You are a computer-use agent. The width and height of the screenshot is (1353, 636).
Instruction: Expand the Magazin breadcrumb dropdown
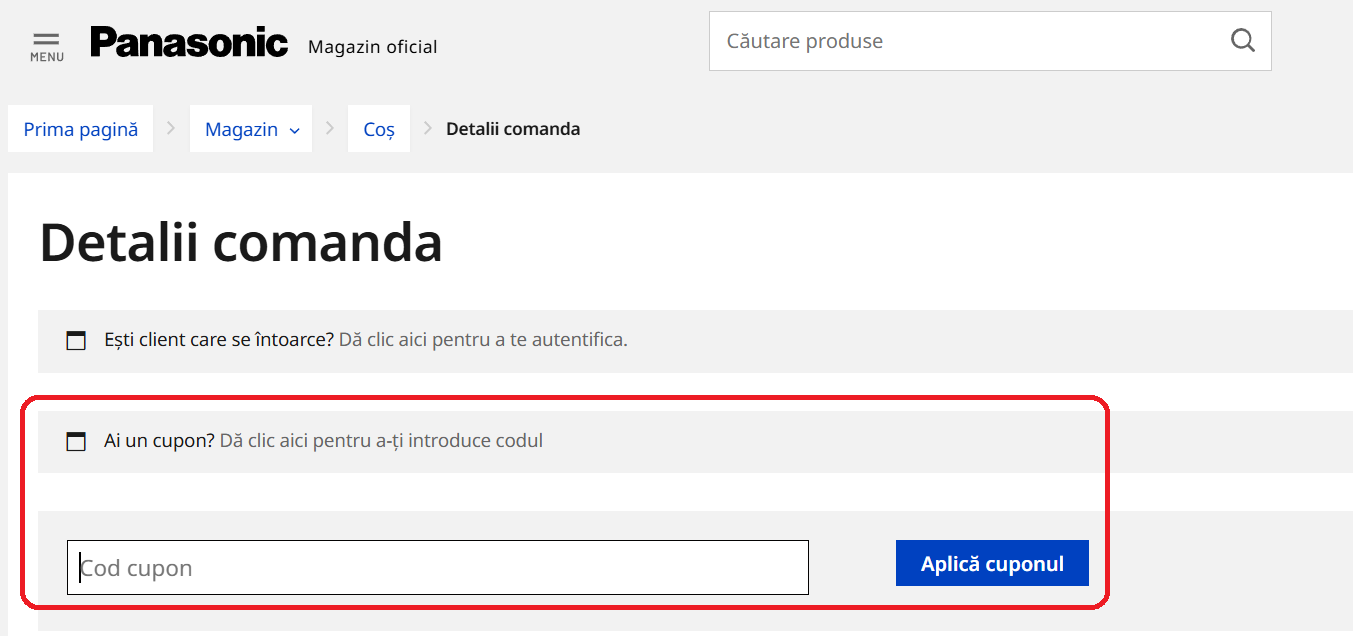[295, 129]
